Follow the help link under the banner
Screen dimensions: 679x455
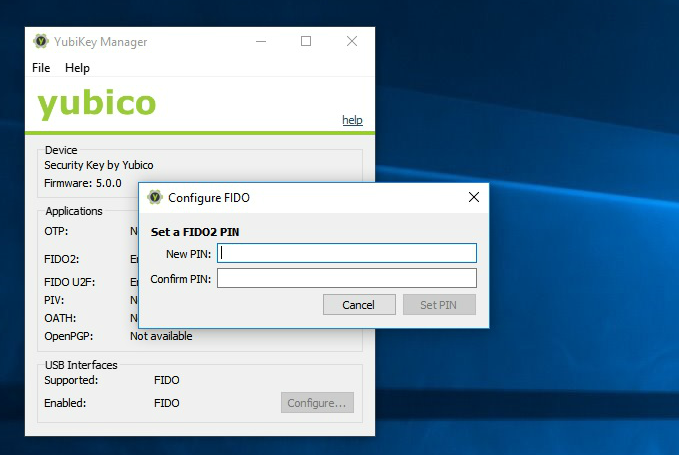pyautogui.click(x=352, y=120)
